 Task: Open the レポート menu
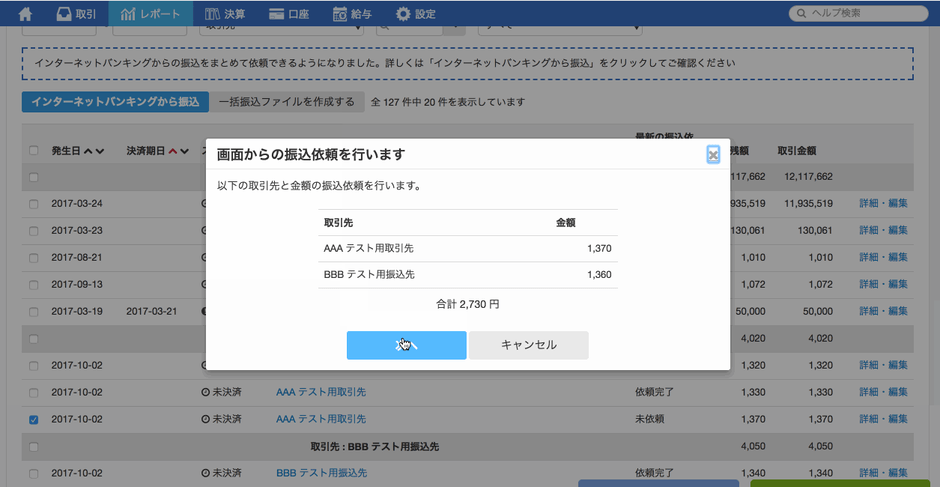150,14
